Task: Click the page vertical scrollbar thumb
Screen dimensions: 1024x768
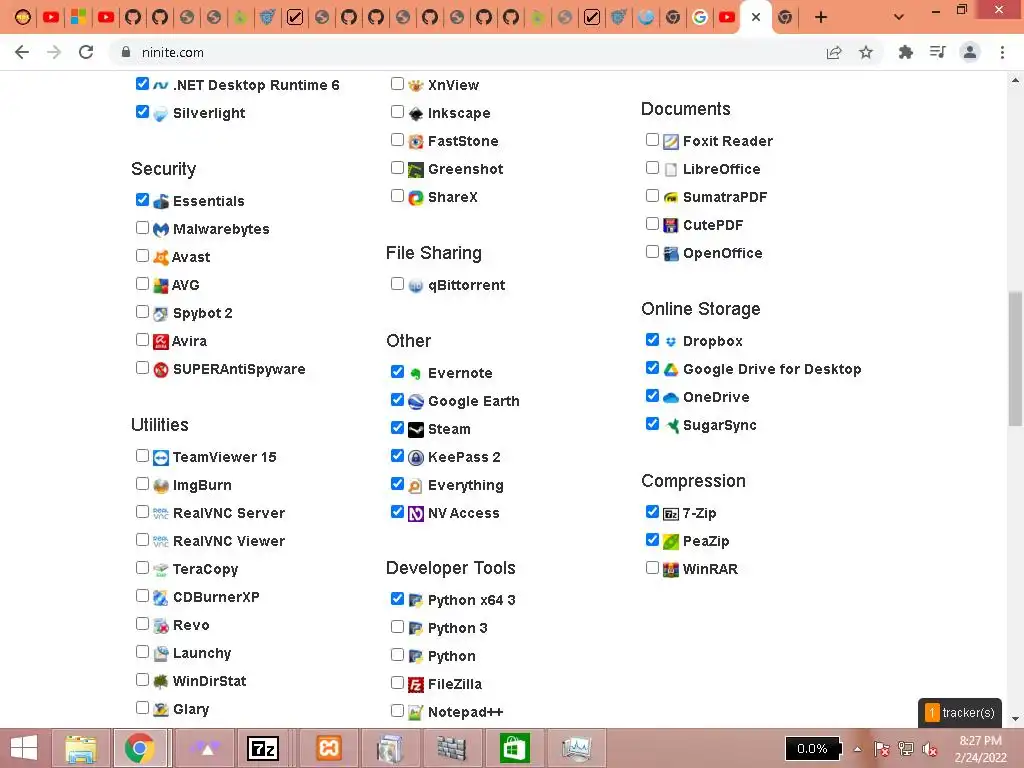Action: (x=1015, y=359)
